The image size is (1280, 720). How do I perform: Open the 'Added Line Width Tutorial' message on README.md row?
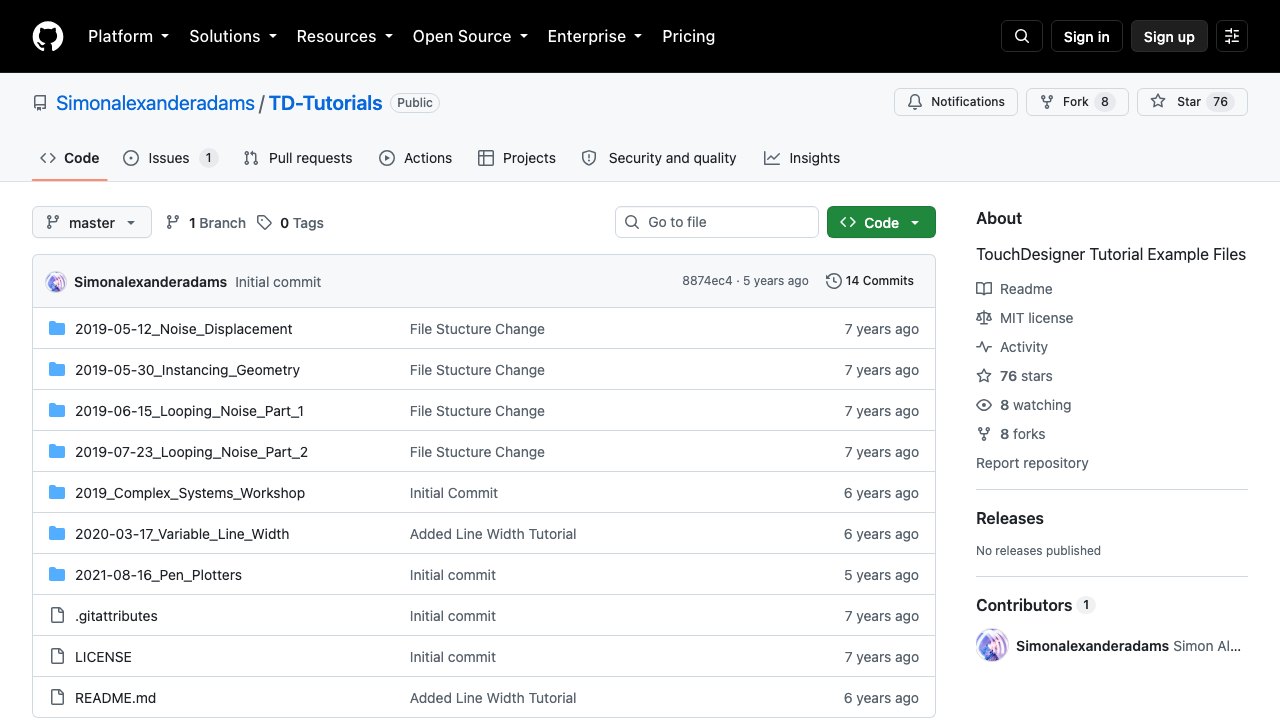493,698
